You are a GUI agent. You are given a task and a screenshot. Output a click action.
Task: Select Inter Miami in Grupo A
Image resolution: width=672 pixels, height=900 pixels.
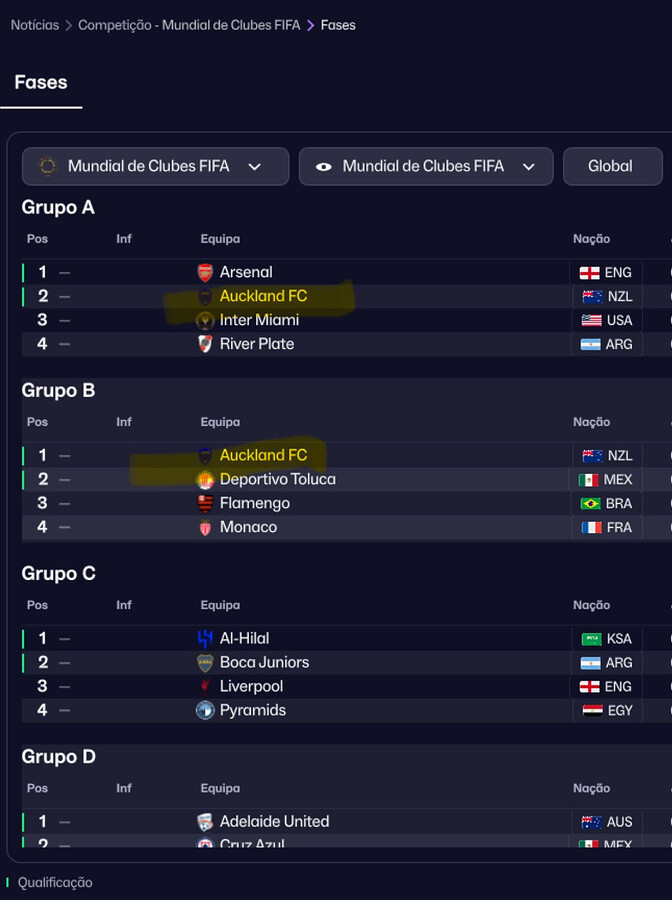259,320
